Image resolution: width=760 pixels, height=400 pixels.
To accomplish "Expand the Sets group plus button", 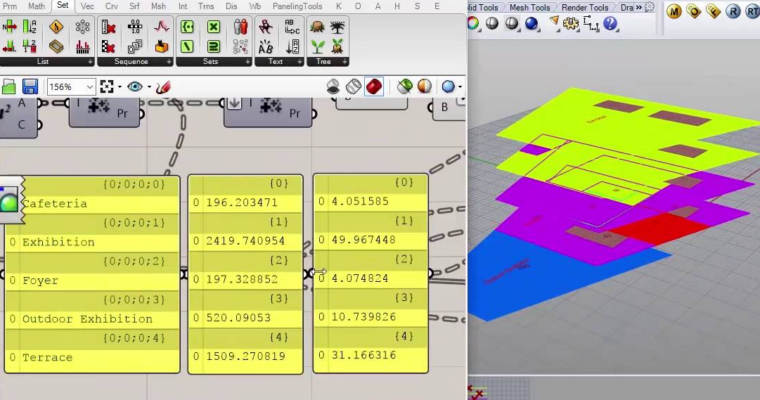I will pyautogui.click(x=248, y=62).
